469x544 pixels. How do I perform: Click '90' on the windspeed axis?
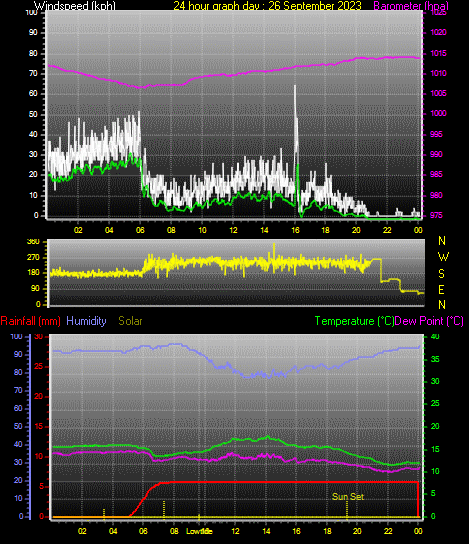click(x=33, y=33)
